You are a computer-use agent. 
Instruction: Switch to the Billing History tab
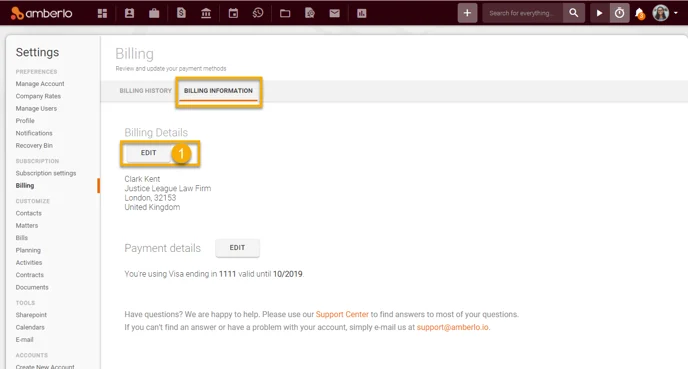point(146,90)
